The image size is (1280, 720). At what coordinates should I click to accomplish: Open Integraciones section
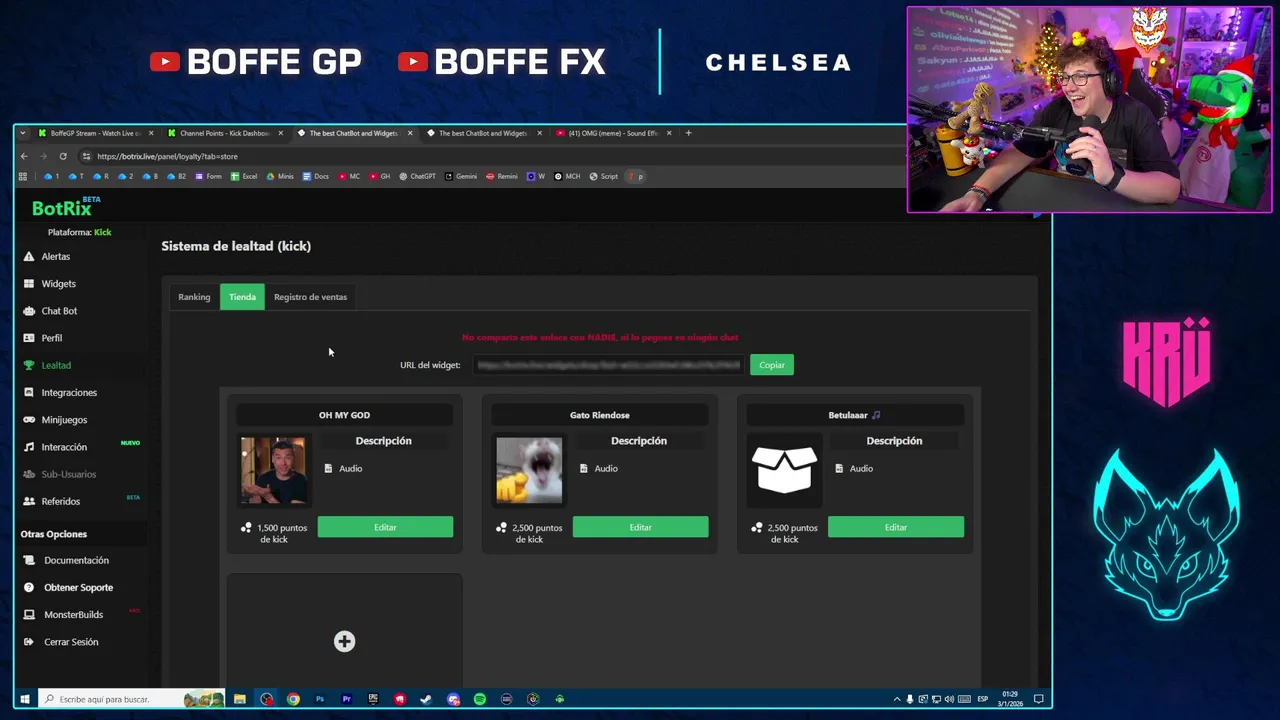pyautogui.click(x=69, y=393)
